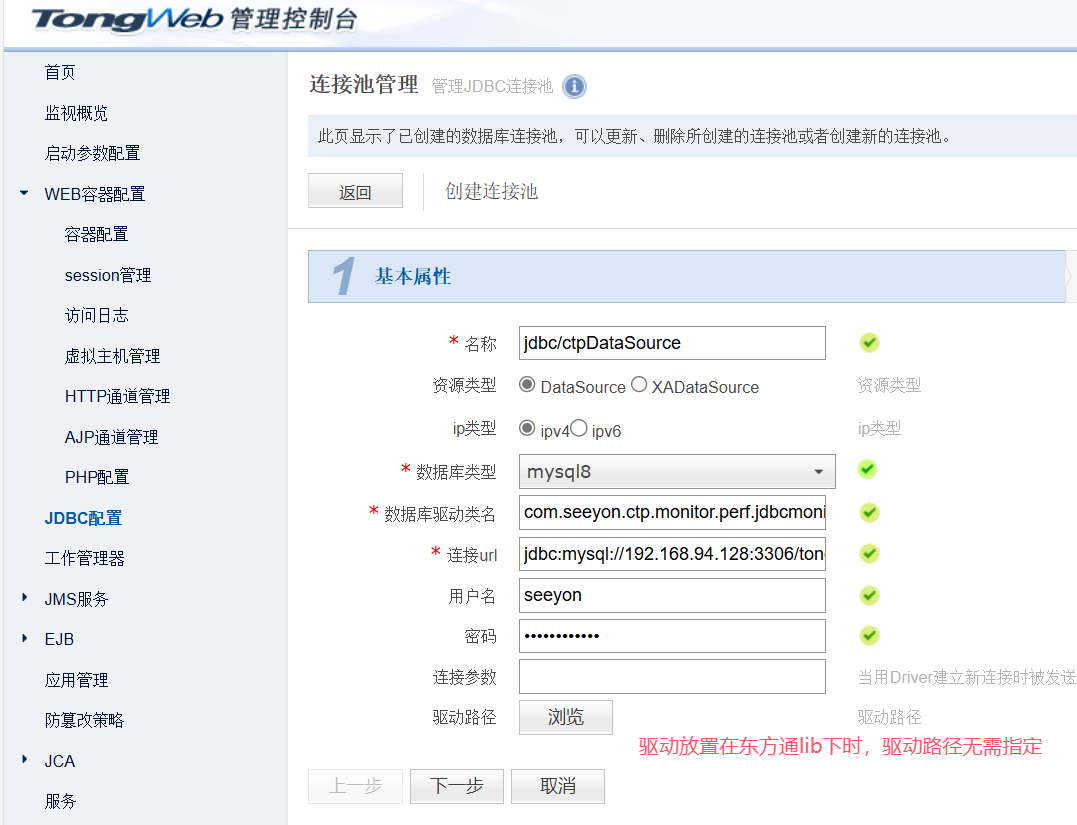The height and width of the screenshot is (825, 1077).
Task: Select the XADataSource resource type radio
Action: (639, 385)
